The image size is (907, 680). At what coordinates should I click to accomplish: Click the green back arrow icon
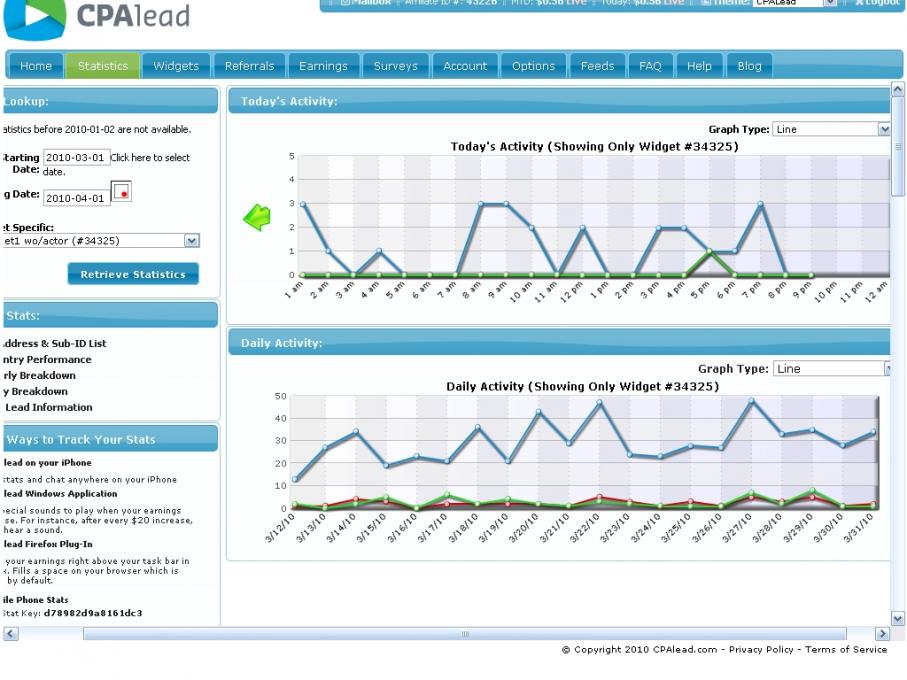pyautogui.click(x=257, y=217)
